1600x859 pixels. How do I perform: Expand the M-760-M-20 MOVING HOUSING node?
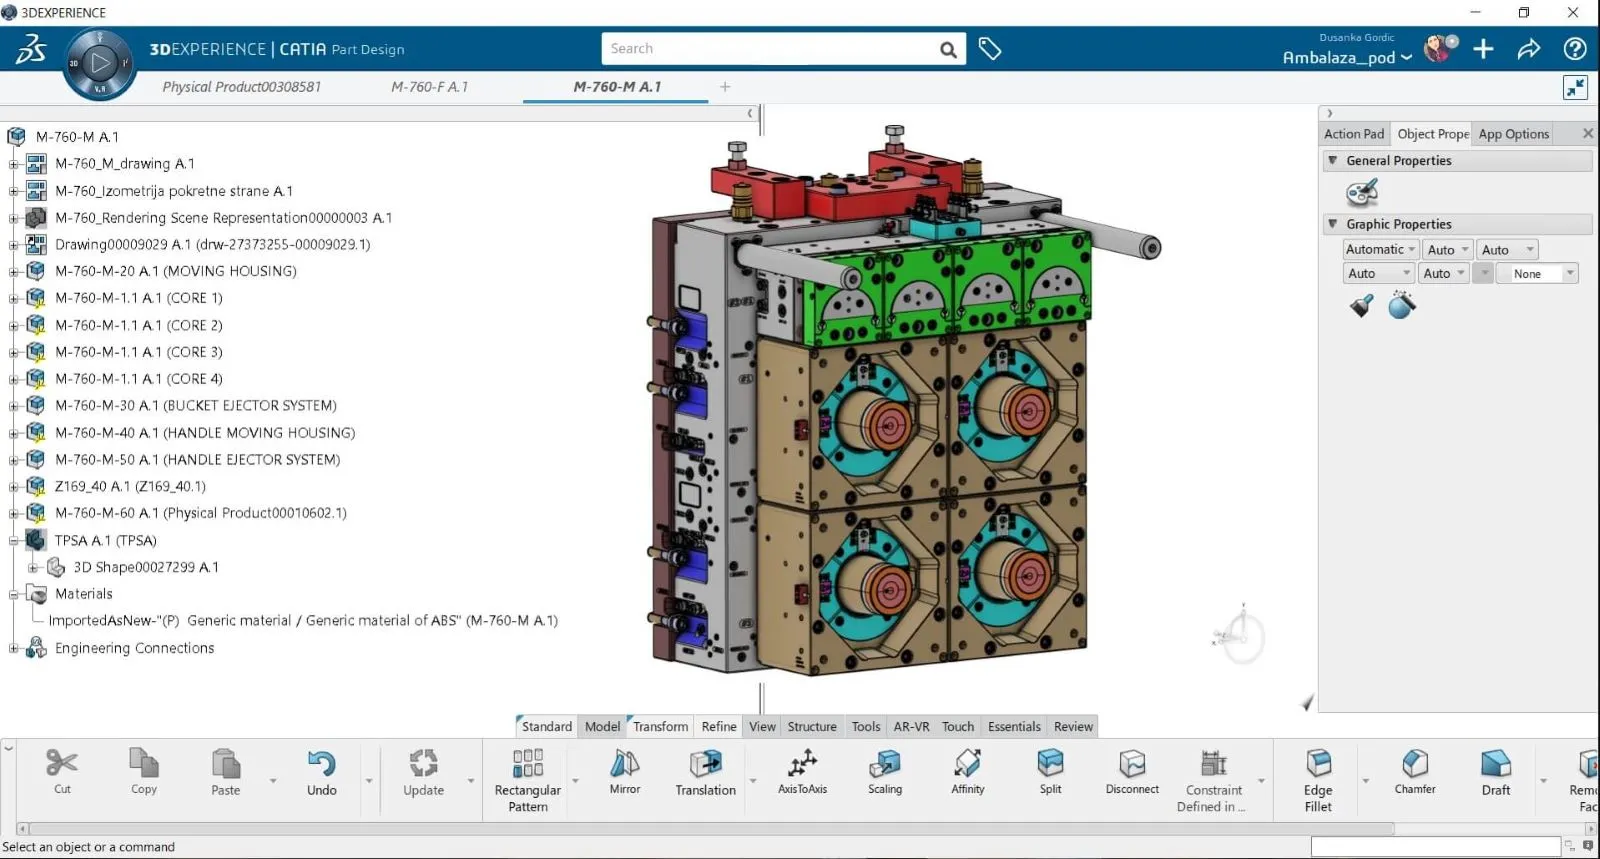coord(14,271)
